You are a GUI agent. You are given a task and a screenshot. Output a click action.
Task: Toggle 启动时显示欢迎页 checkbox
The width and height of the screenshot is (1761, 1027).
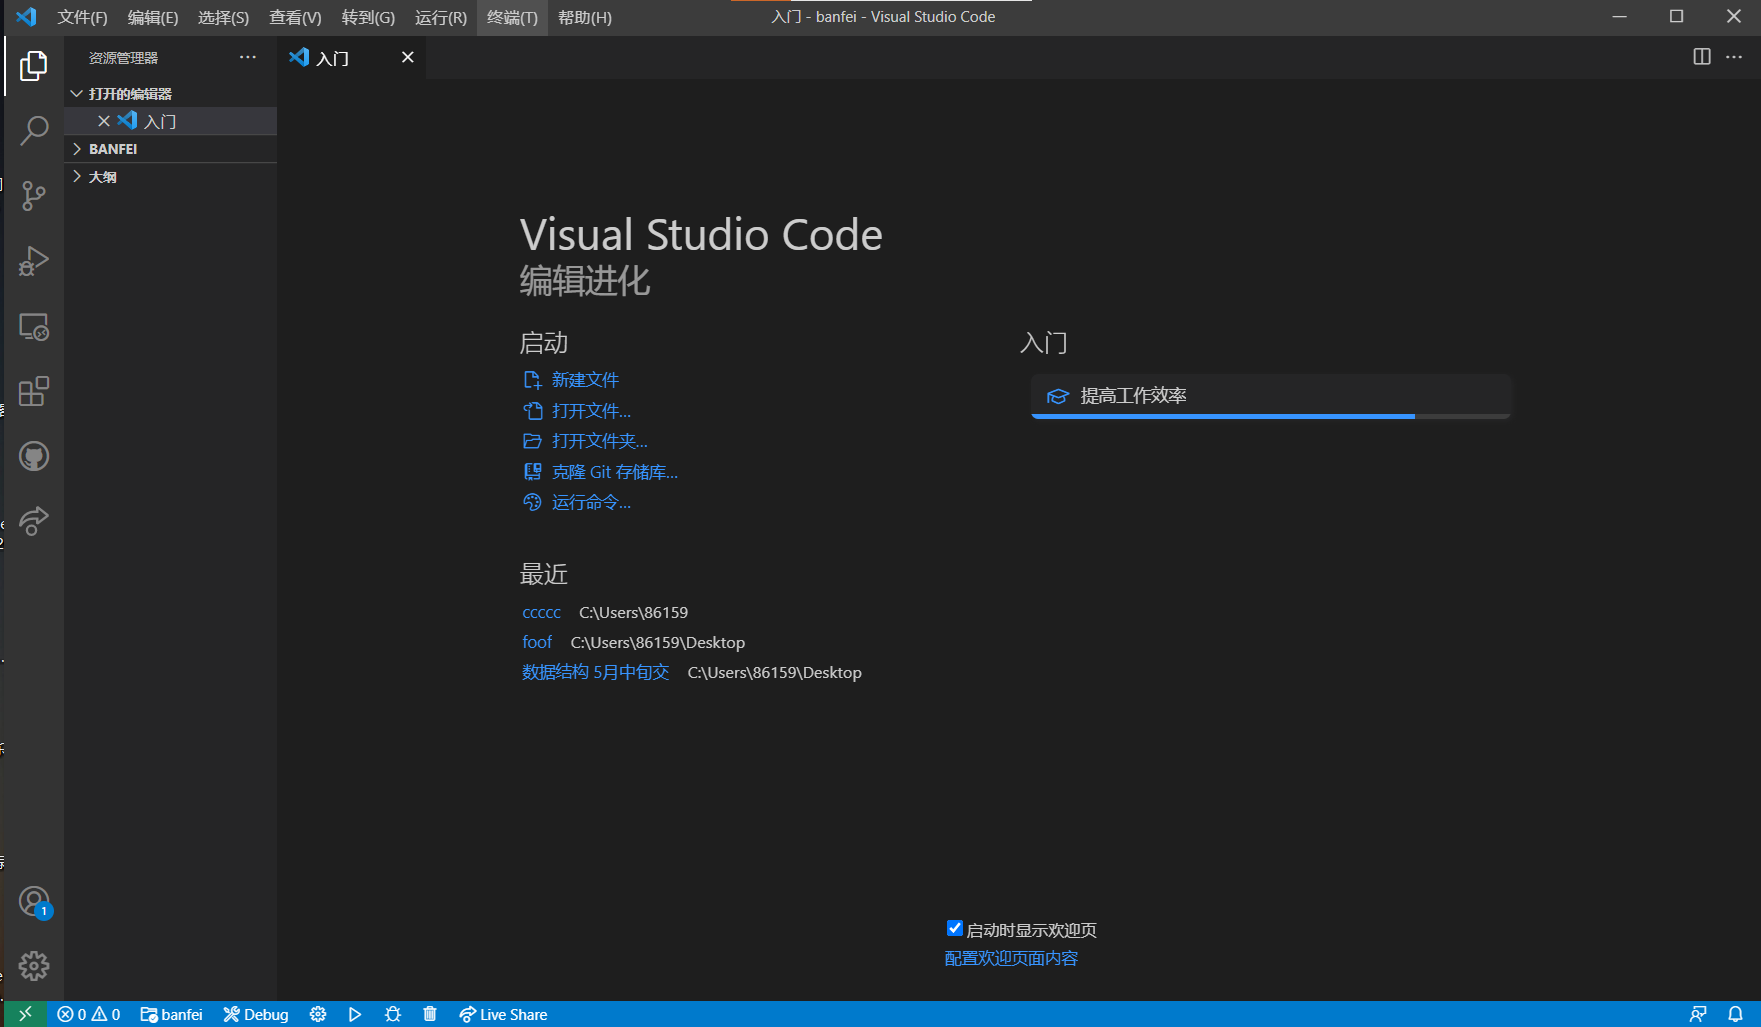coord(955,928)
